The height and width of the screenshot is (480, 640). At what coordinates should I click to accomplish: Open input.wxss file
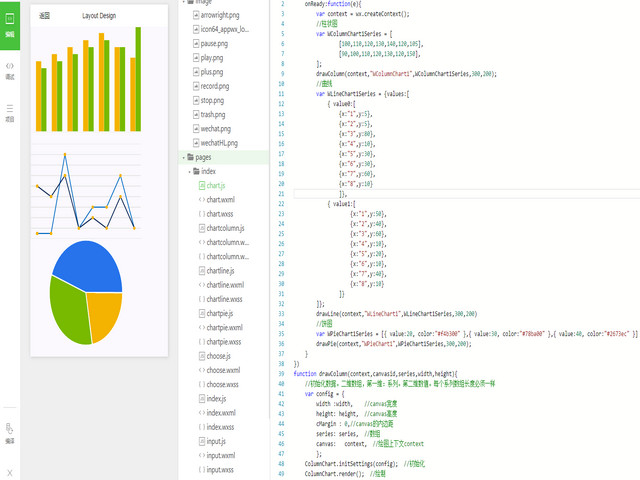pyautogui.click(x=216, y=470)
